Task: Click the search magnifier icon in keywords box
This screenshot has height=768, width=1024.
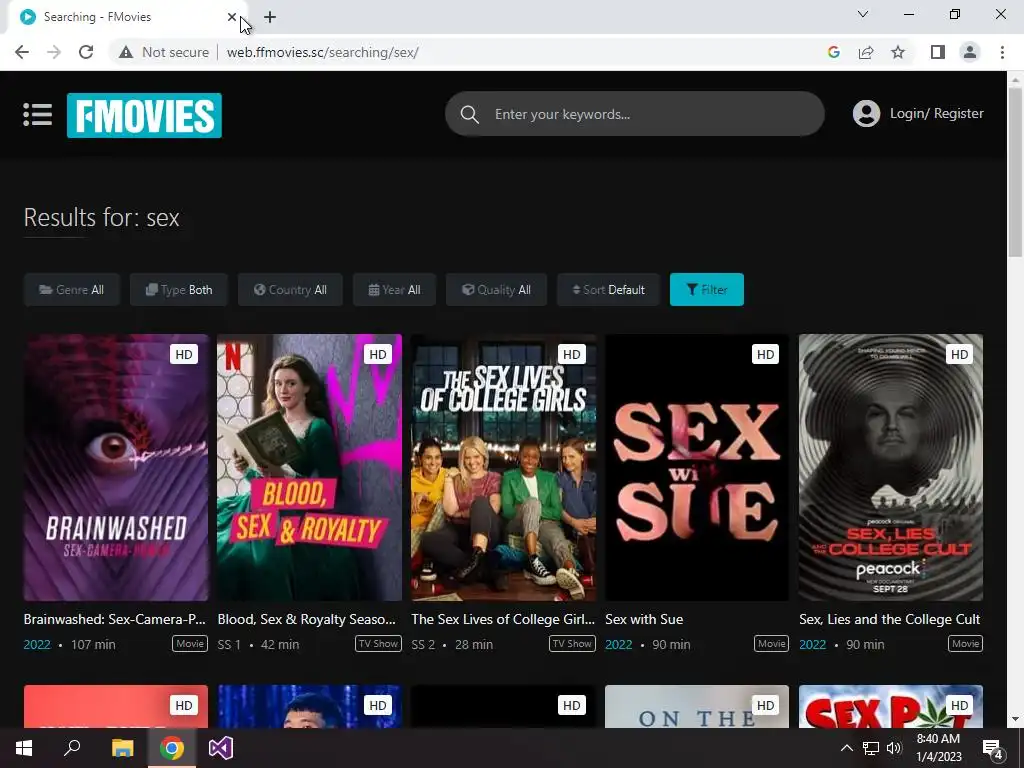Action: click(469, 114)
